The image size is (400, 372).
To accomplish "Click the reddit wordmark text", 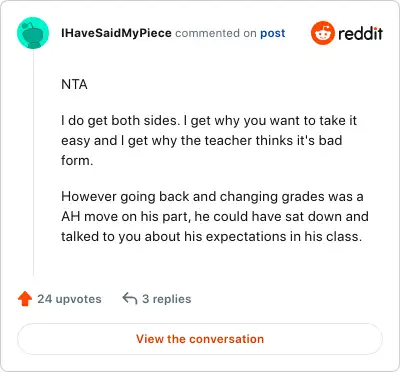I will point(360,33).
